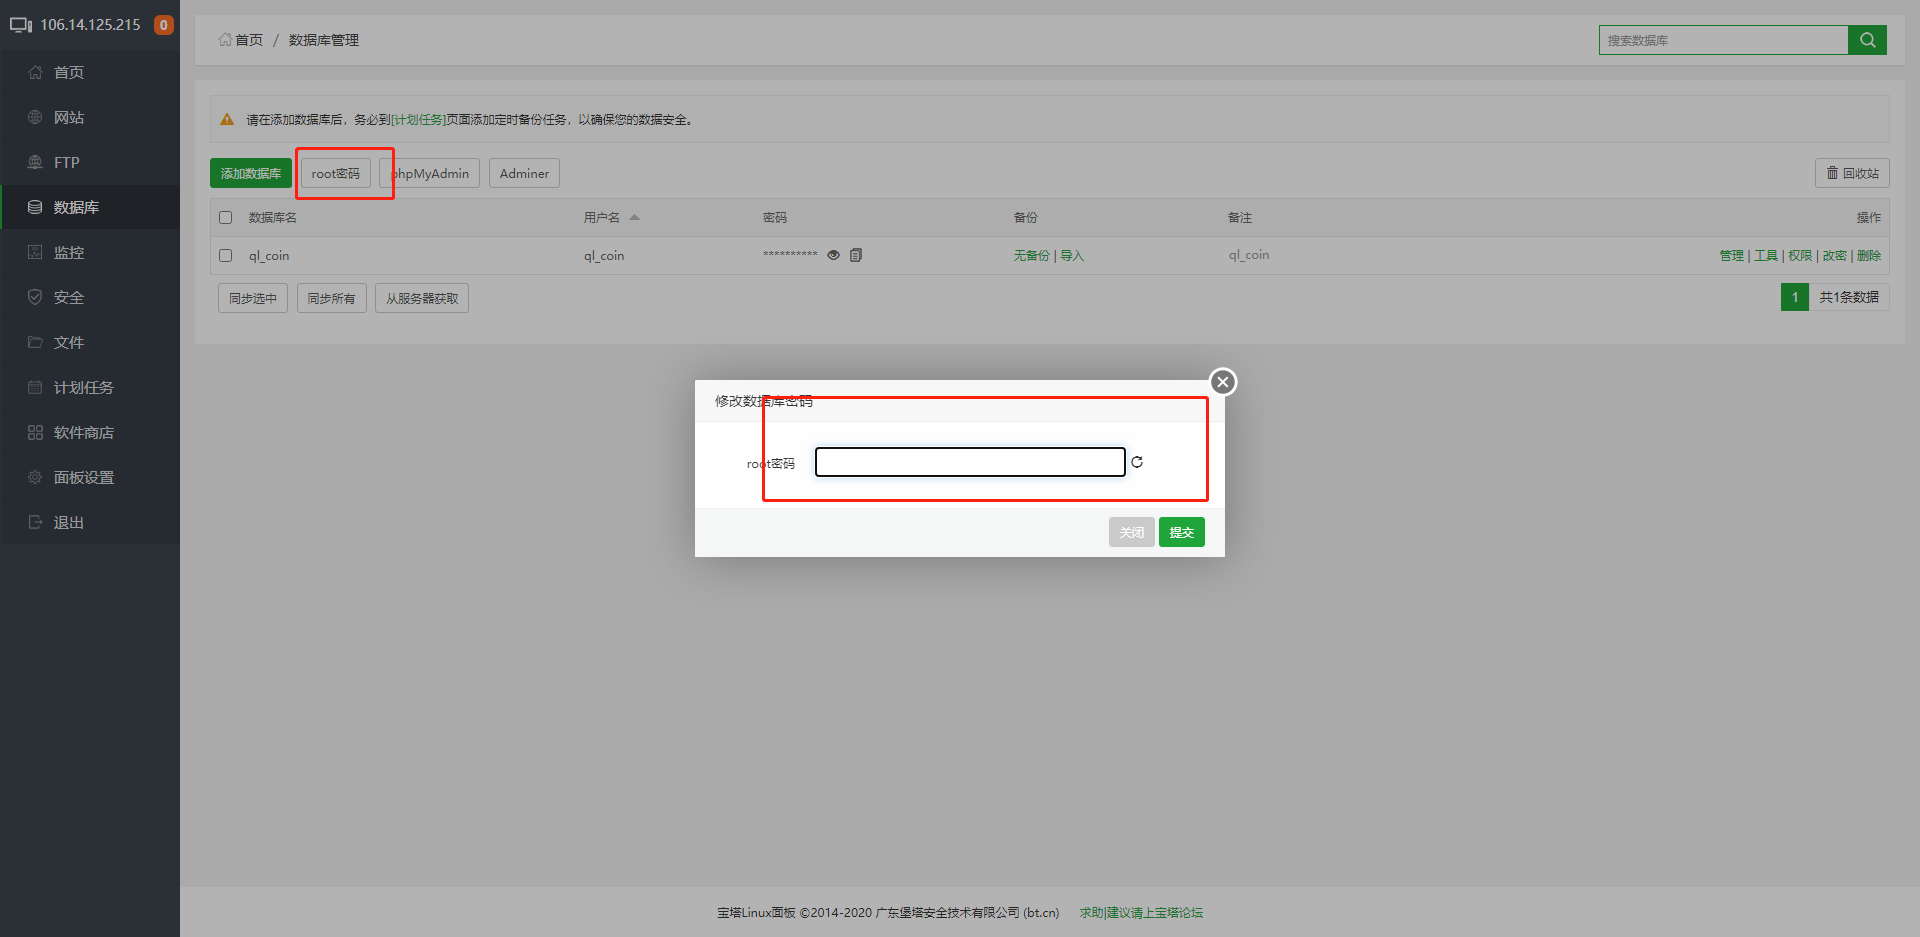Click the ql_coin database name cell
This screenshot has width=1920, height=937.
[x=269, y=255]
